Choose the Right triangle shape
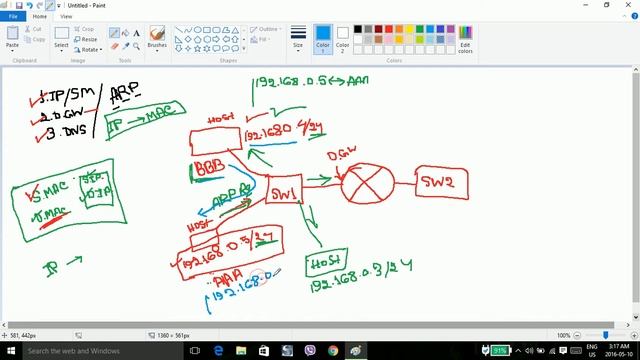640x360 pixels. pos(179,40)
